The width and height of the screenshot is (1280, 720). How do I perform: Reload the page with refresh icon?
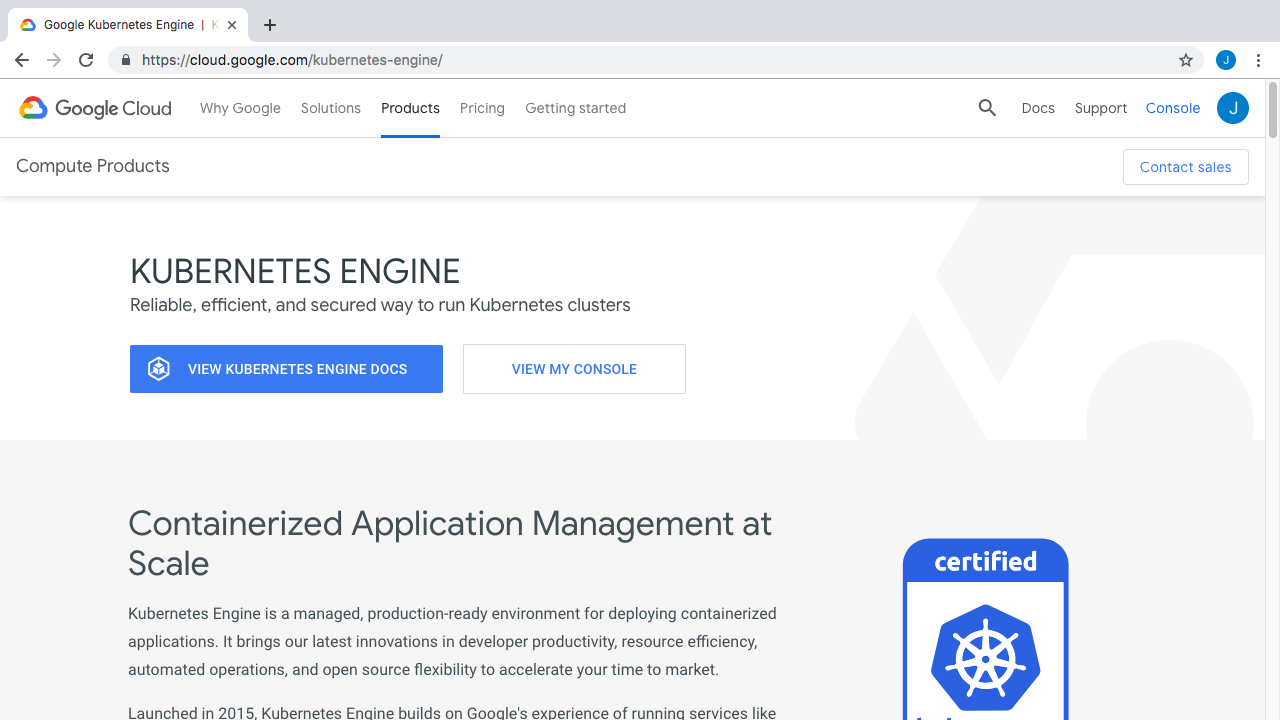click(x=86, y=60)
